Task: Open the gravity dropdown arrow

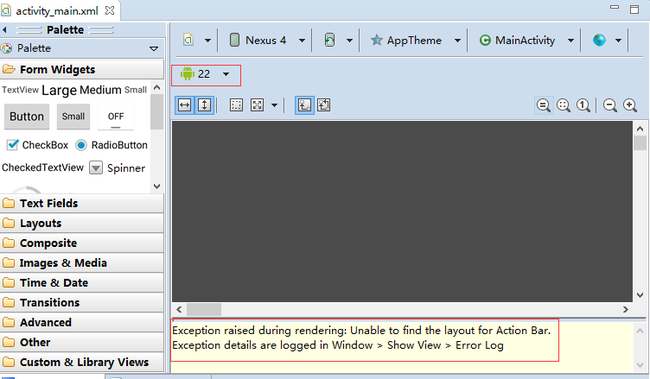Action: click(274, 105)
